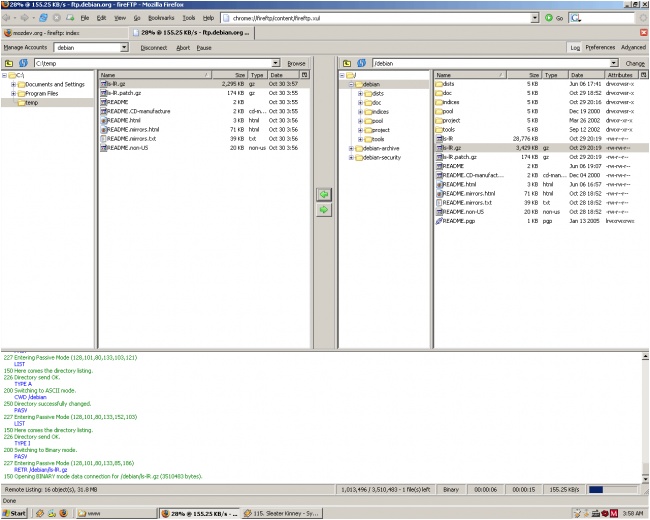Click the transfer progress bar
Screen dimensions: 650x520
click(613, 489)
